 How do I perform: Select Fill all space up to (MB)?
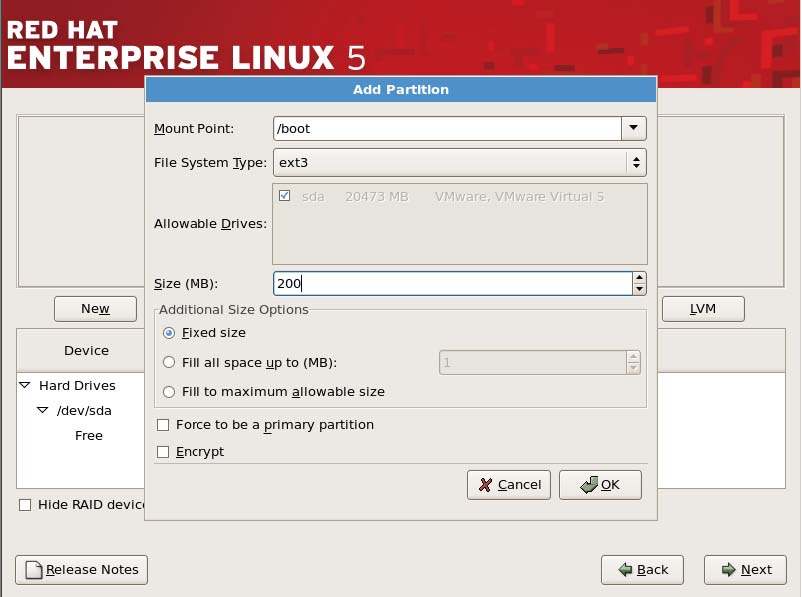[168, 362]
